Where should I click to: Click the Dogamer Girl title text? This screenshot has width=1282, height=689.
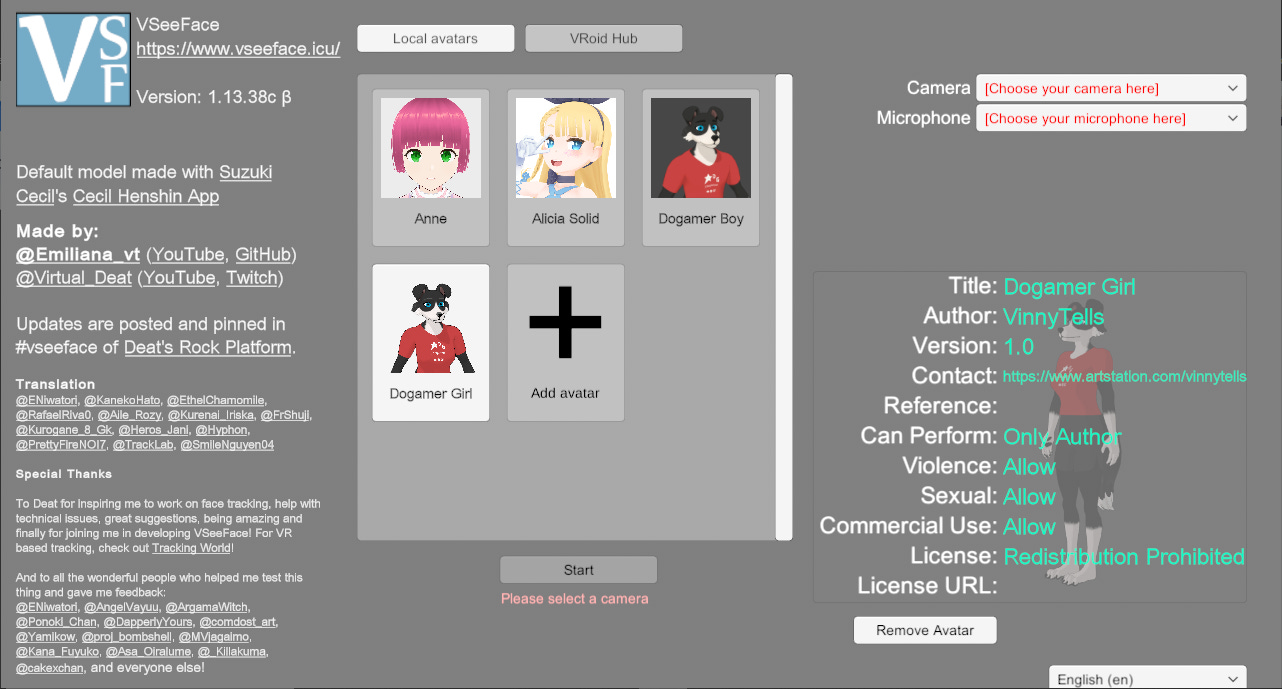coord(1069,287)
